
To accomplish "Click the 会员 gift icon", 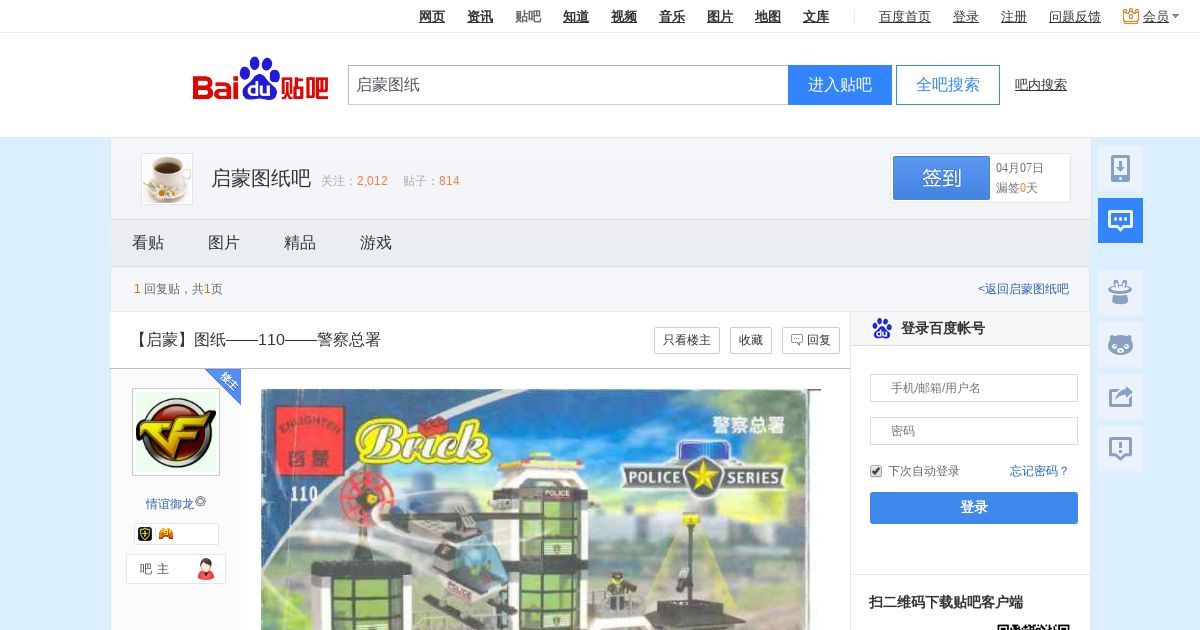I will click(x=1131, y=16).
